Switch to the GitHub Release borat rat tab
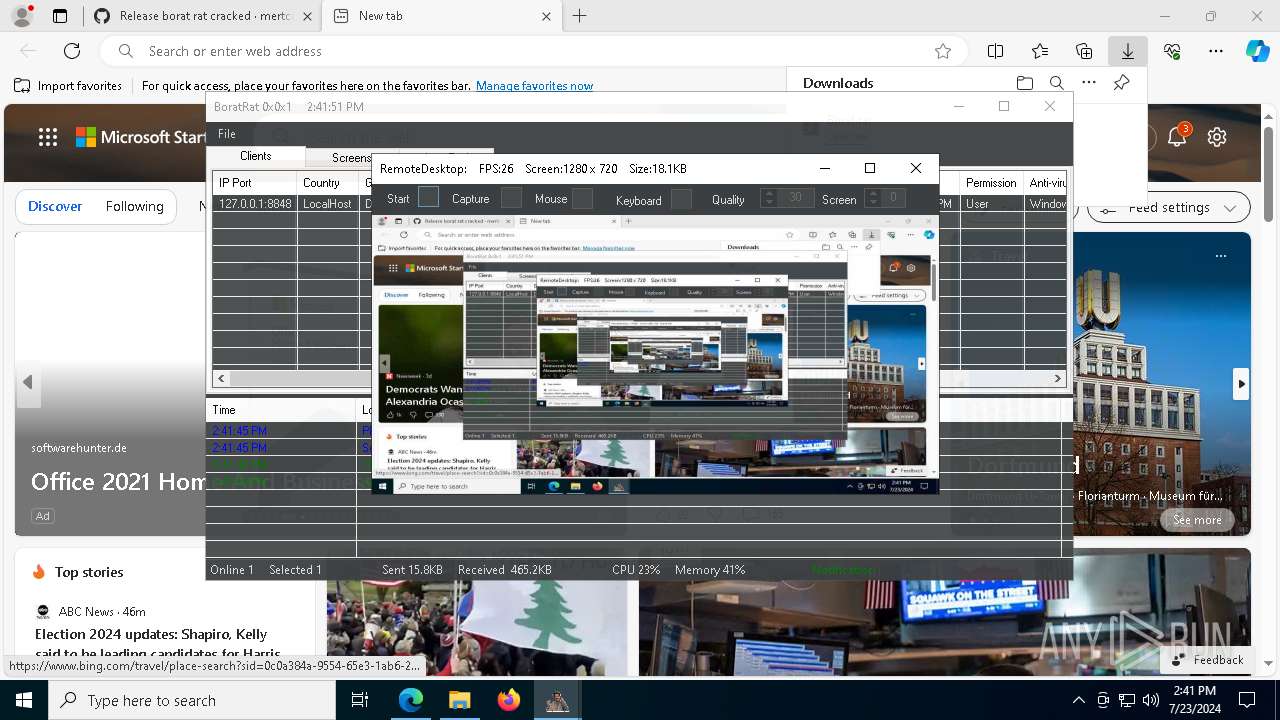Screen dimensions: 1280x720 coord(203,16)
